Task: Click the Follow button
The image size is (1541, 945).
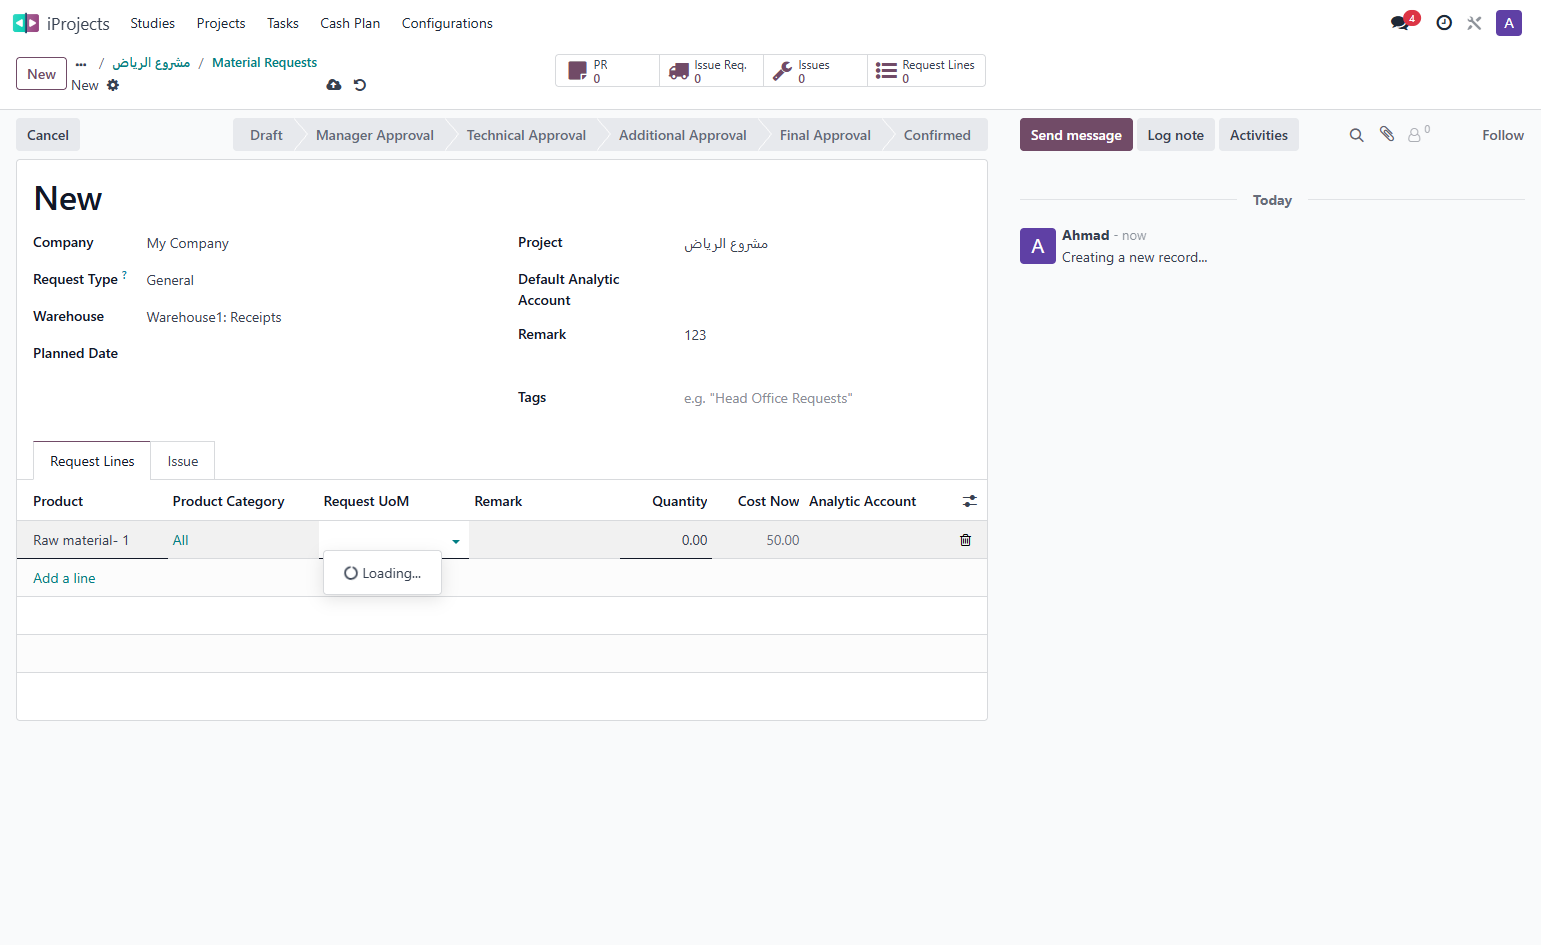Action: tap(1503, 135)
